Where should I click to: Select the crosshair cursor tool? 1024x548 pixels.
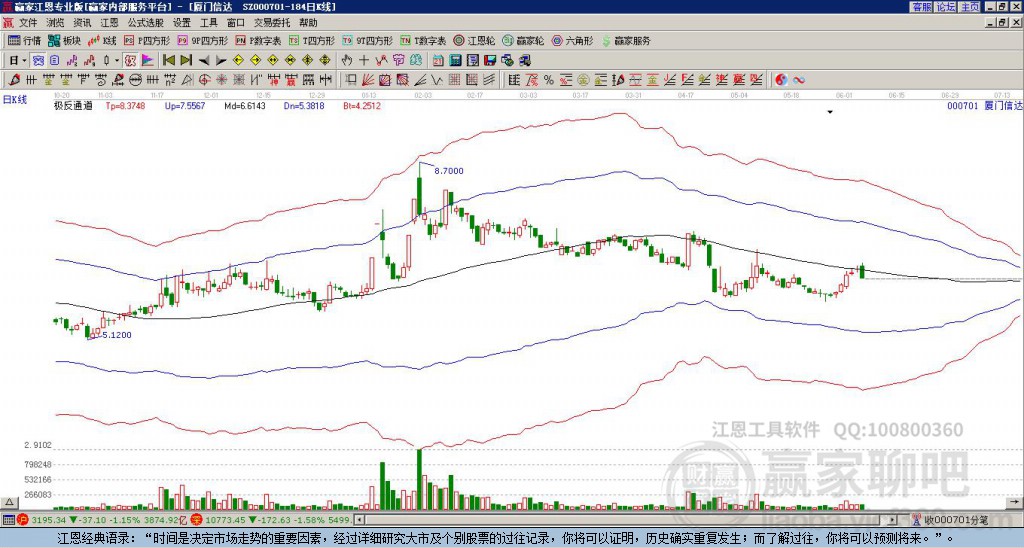click(364, 61)
